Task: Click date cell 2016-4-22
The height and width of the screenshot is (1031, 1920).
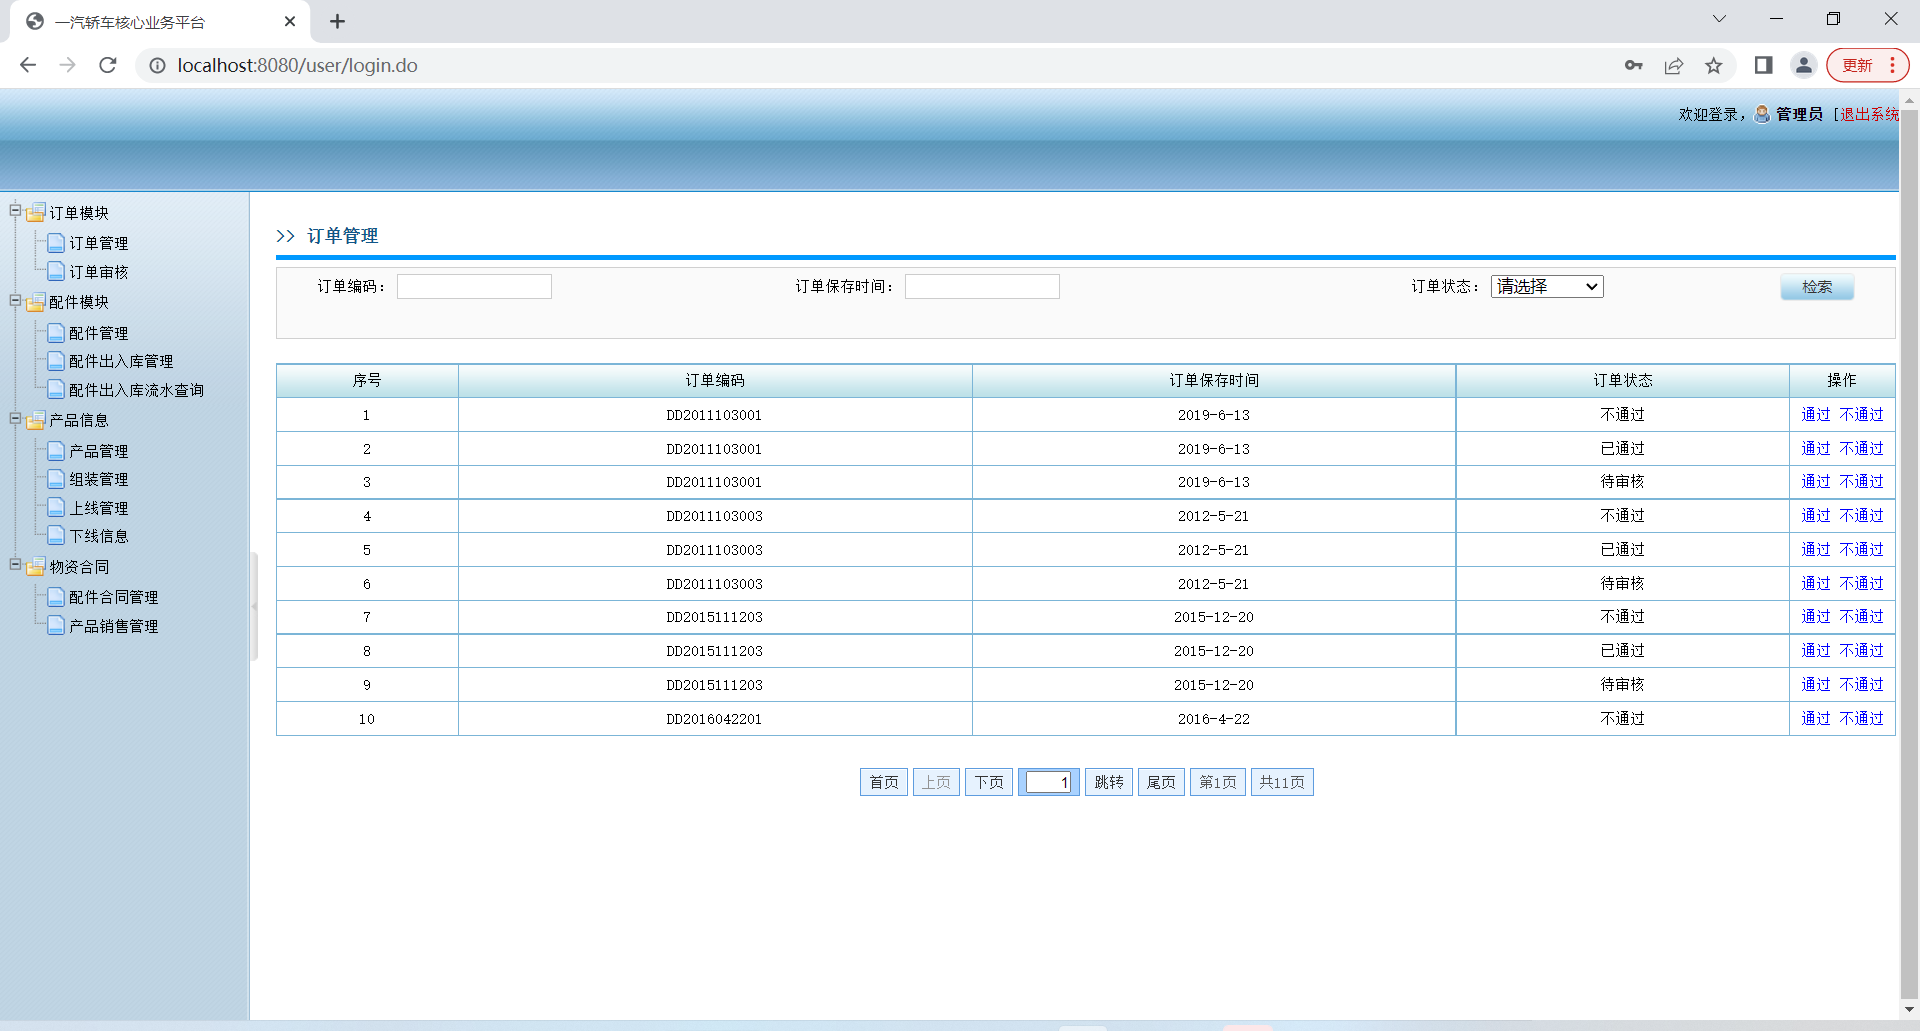Action: point(1214,719)
